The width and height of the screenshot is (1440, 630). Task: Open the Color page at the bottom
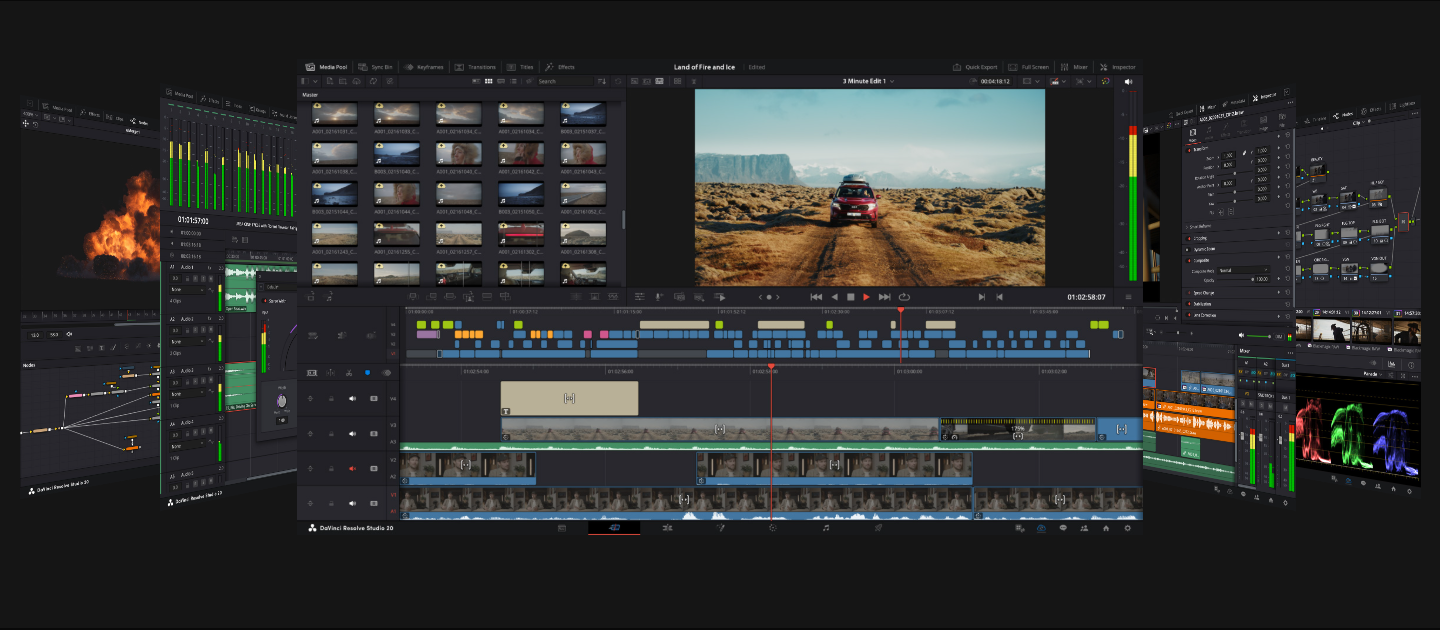click(773, 527)
